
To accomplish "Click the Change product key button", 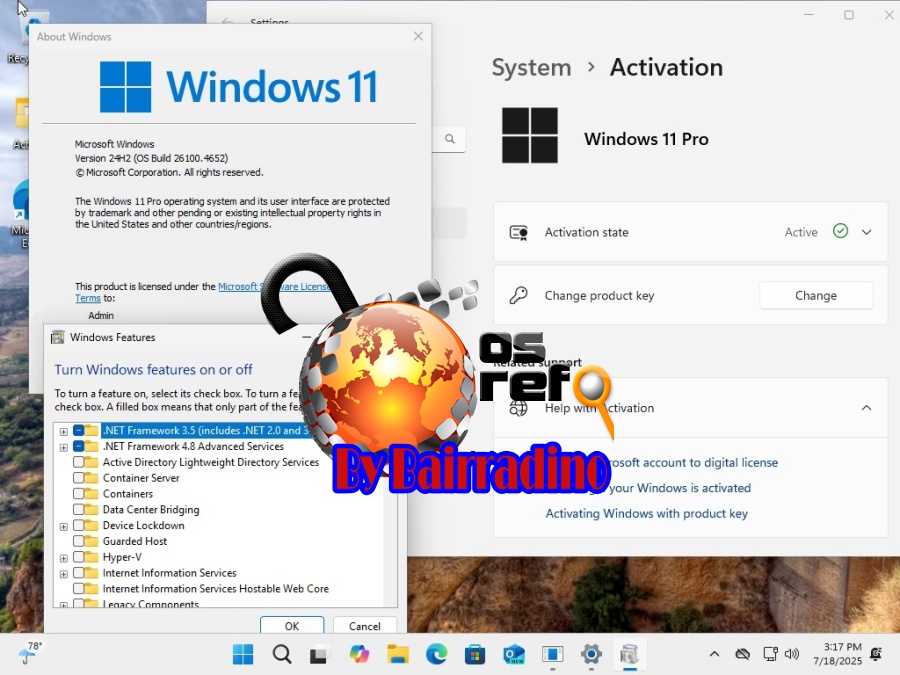I will coord(816,296).
